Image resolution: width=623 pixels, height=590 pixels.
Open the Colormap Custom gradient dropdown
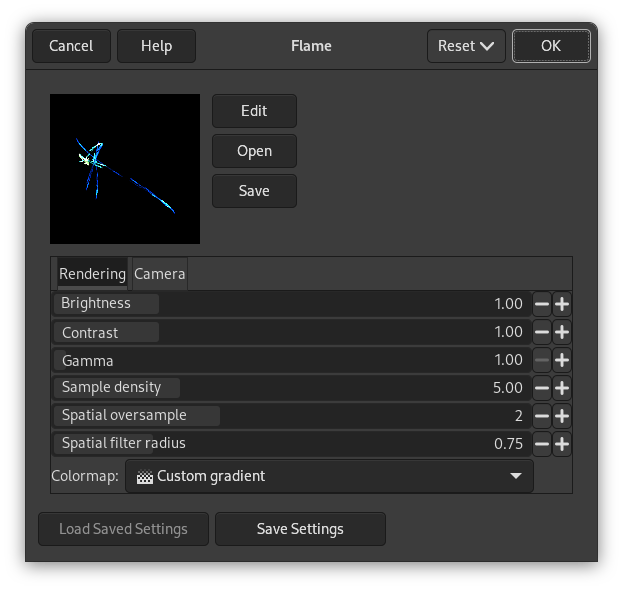coord(329,476)
